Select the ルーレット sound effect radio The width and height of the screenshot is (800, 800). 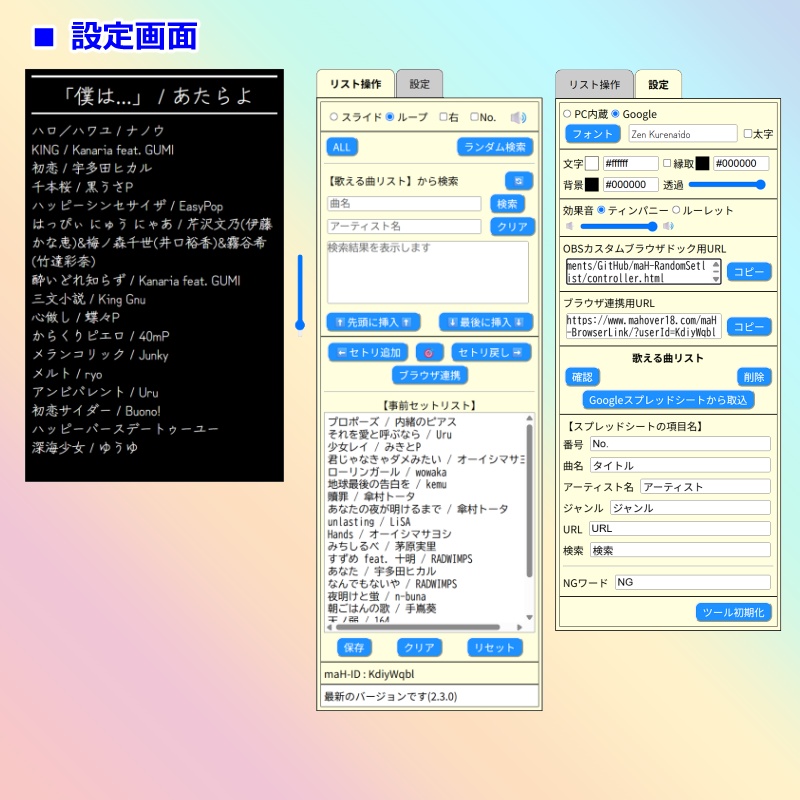[x=676, y=210]
